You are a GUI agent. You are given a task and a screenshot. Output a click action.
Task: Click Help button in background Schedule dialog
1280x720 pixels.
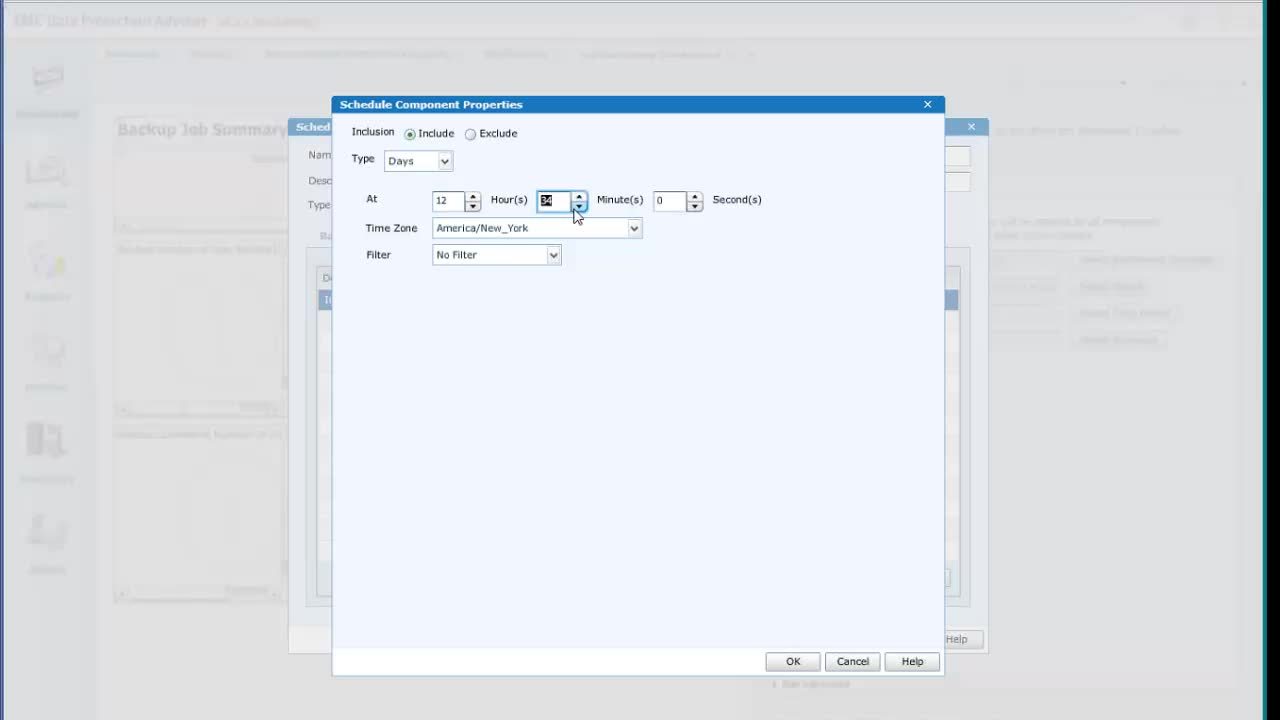pyautogui.click(x=963, y=639)
